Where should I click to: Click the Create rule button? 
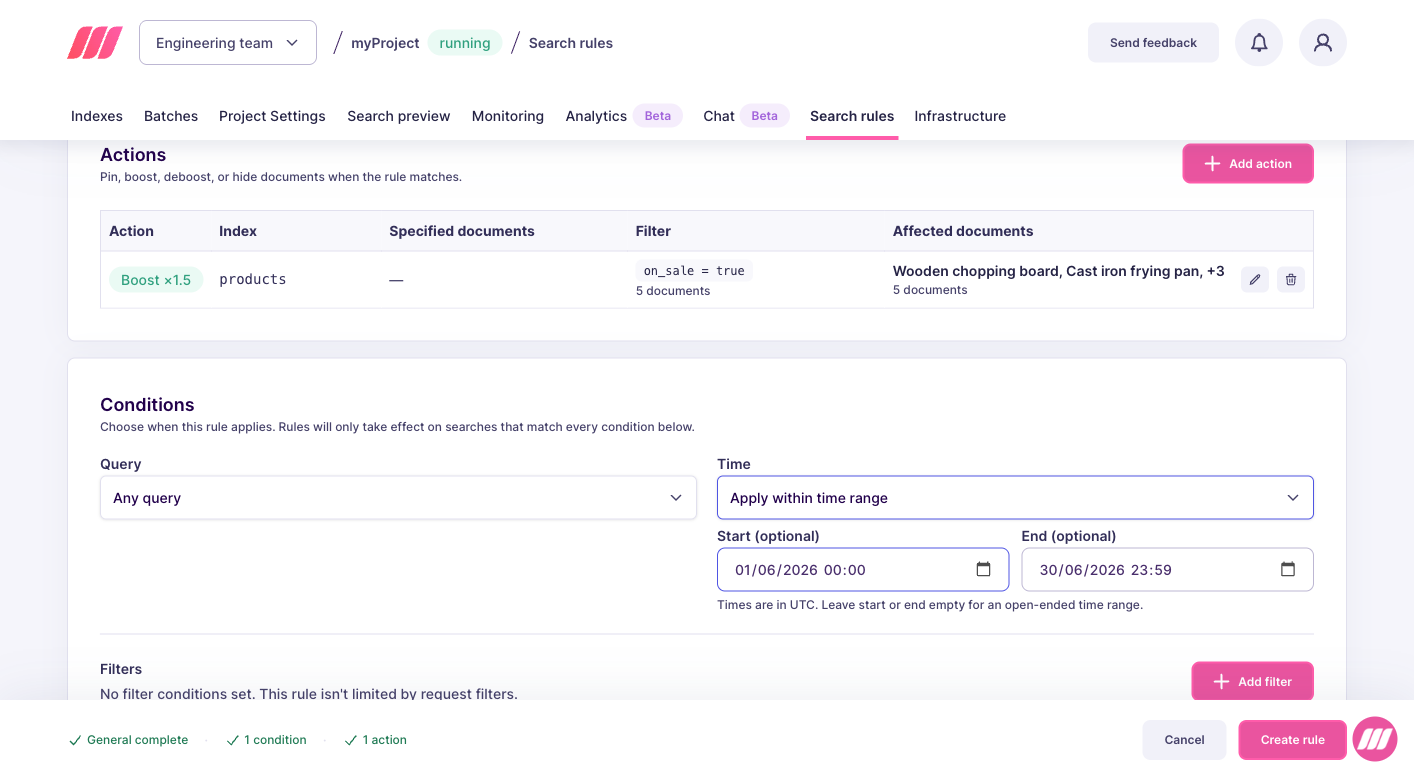pos(1292,740)
